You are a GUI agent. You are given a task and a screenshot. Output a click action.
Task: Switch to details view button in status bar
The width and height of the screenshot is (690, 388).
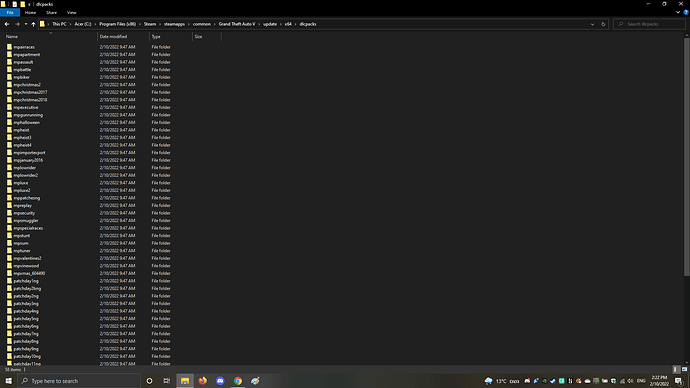[676, 370]
